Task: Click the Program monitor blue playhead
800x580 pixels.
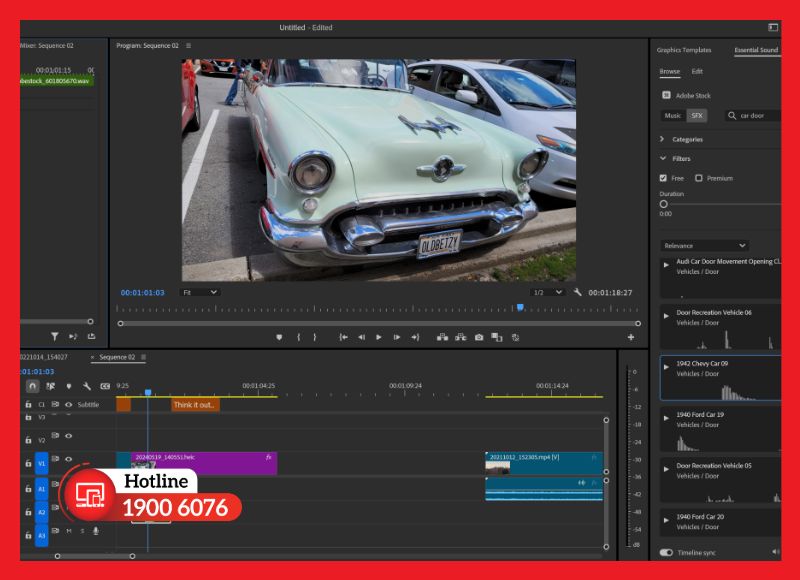Action: tap(520, 308)
